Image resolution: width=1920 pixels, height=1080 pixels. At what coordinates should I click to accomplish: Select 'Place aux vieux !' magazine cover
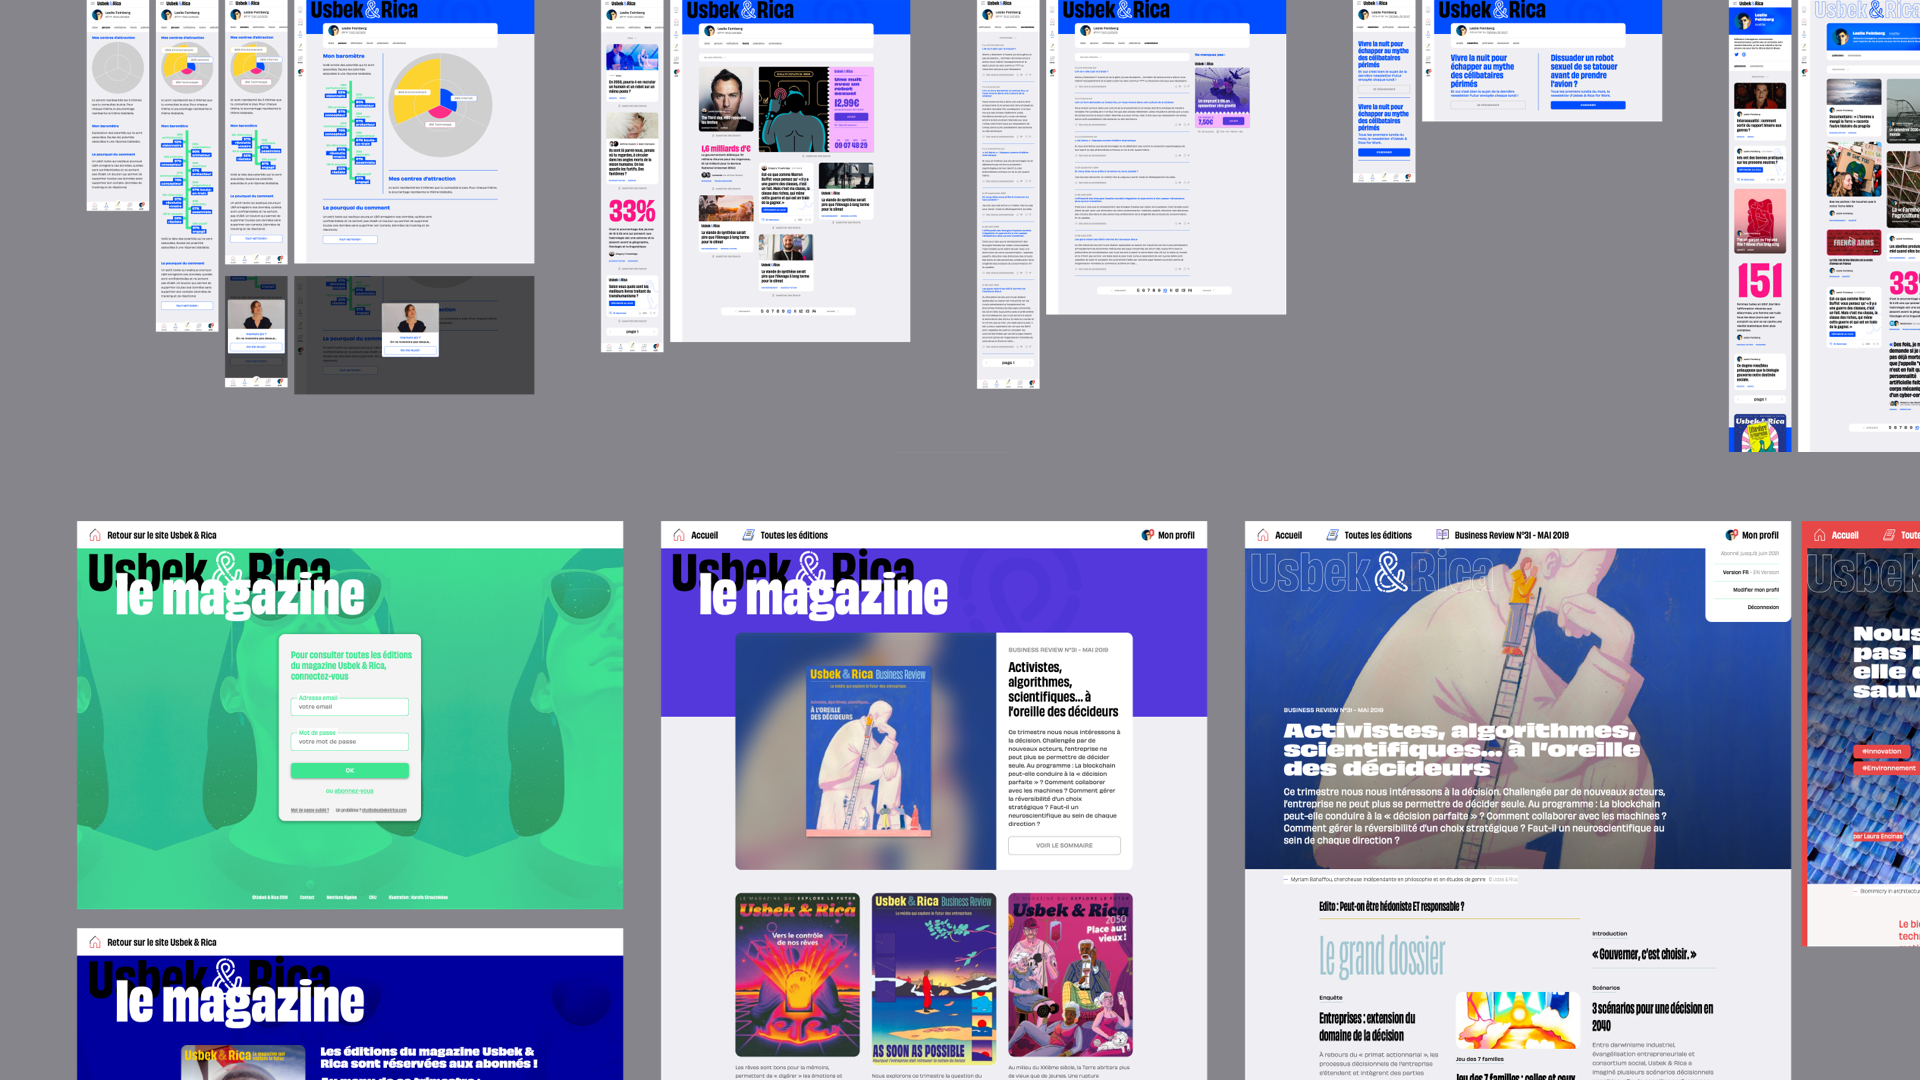[x=1070, y=975]
